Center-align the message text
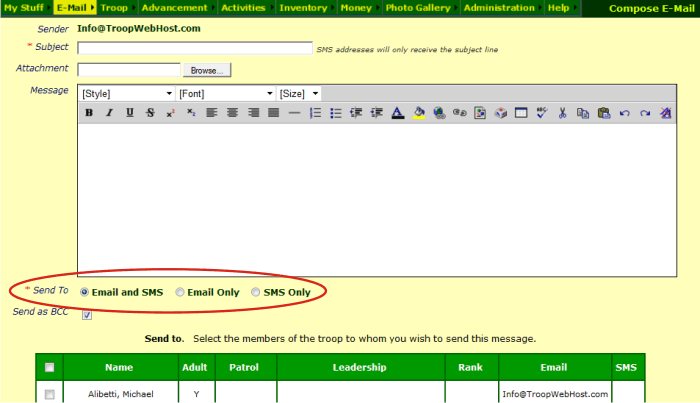Image resolution: width=700 pixels, height=403 pixels. [233, 113]
